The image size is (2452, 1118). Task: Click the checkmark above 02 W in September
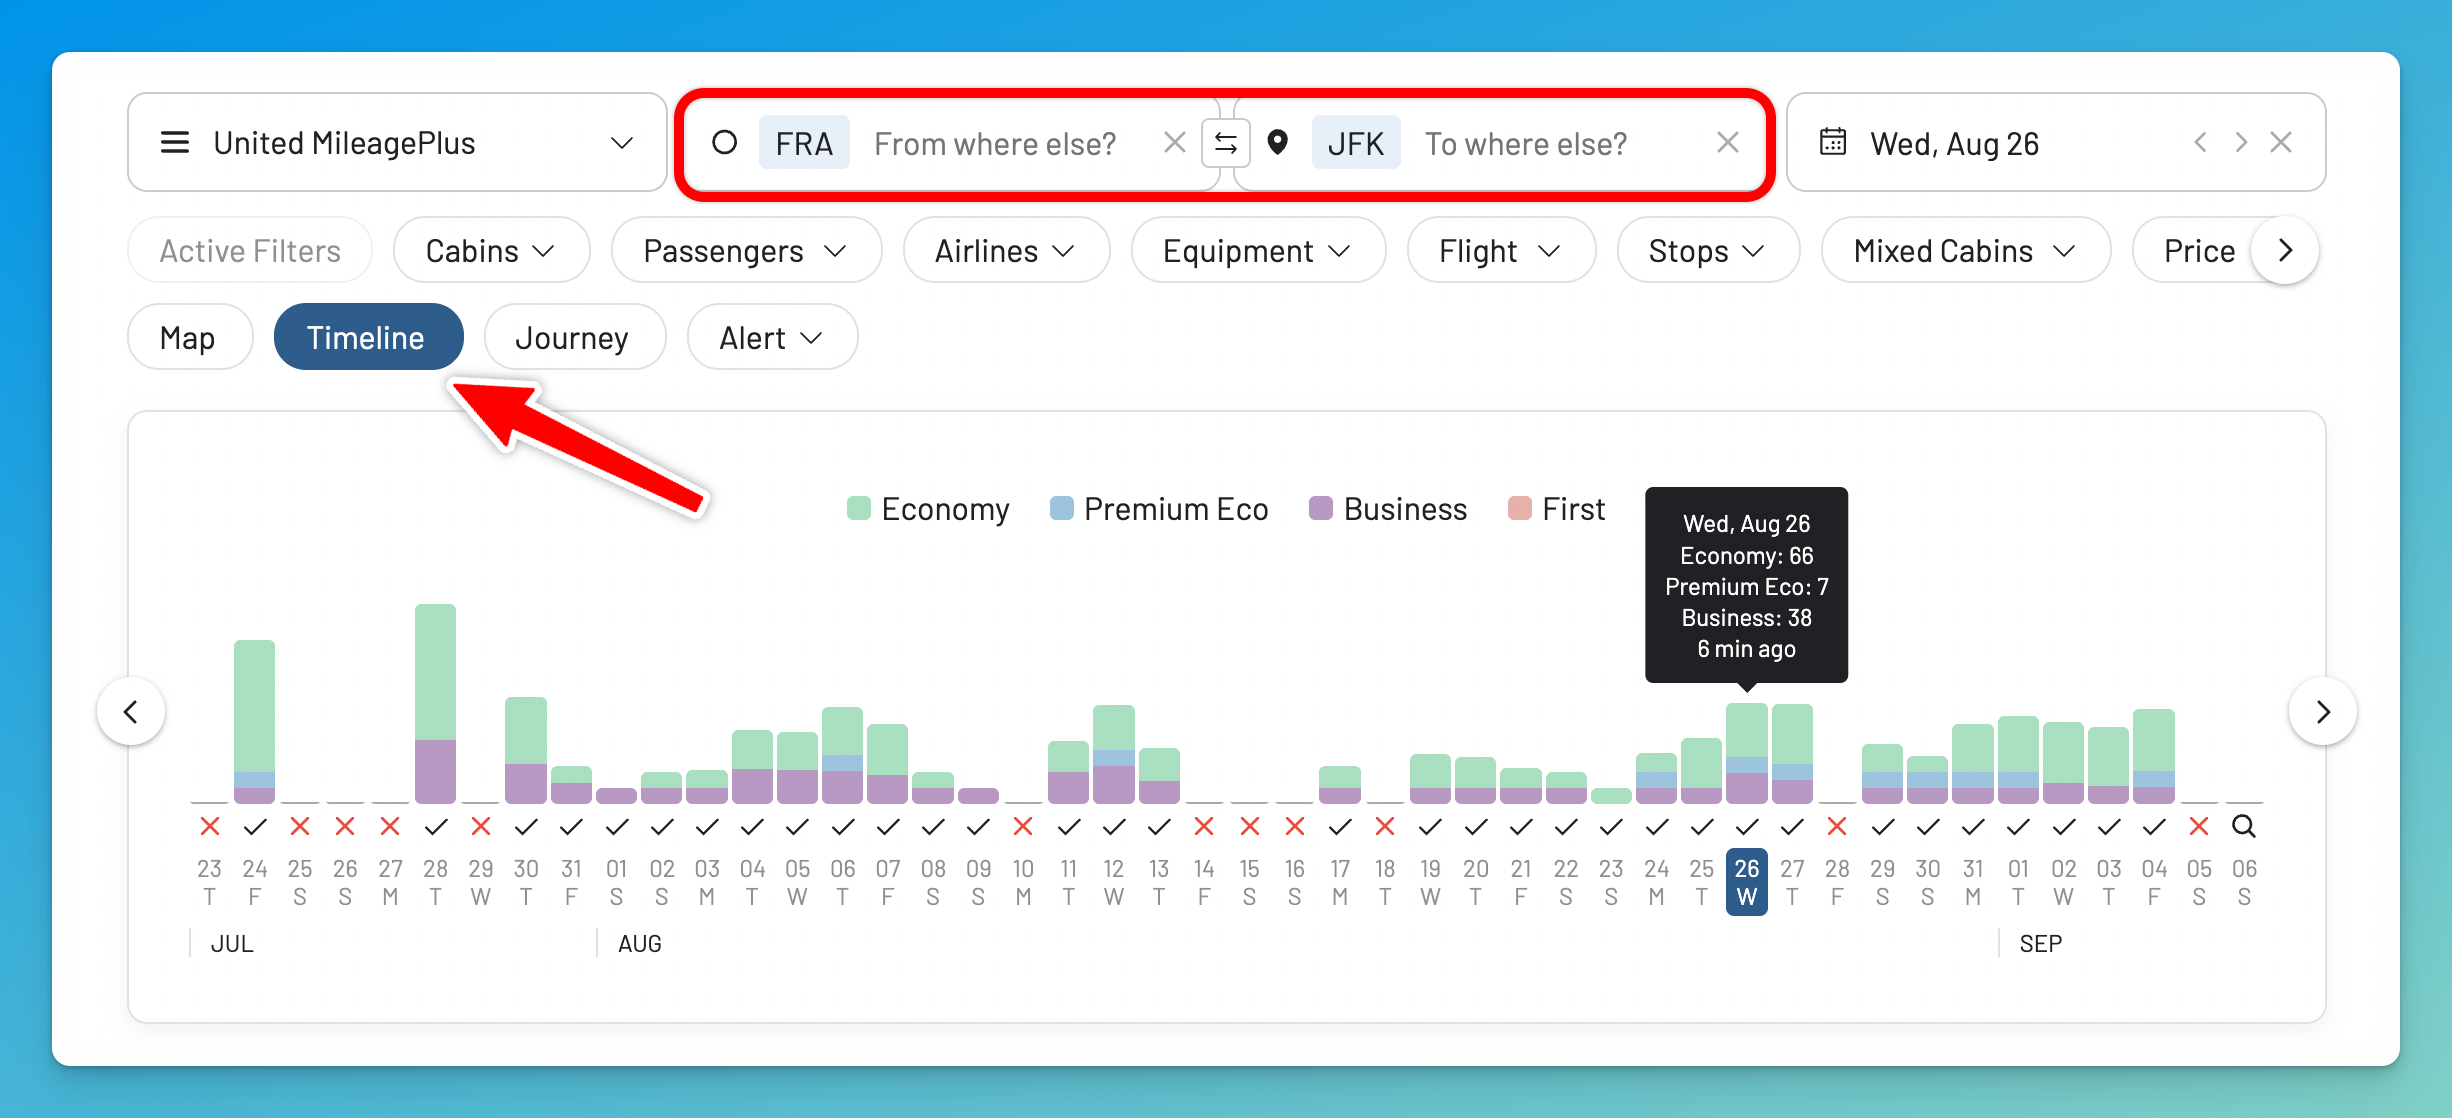2063,826
